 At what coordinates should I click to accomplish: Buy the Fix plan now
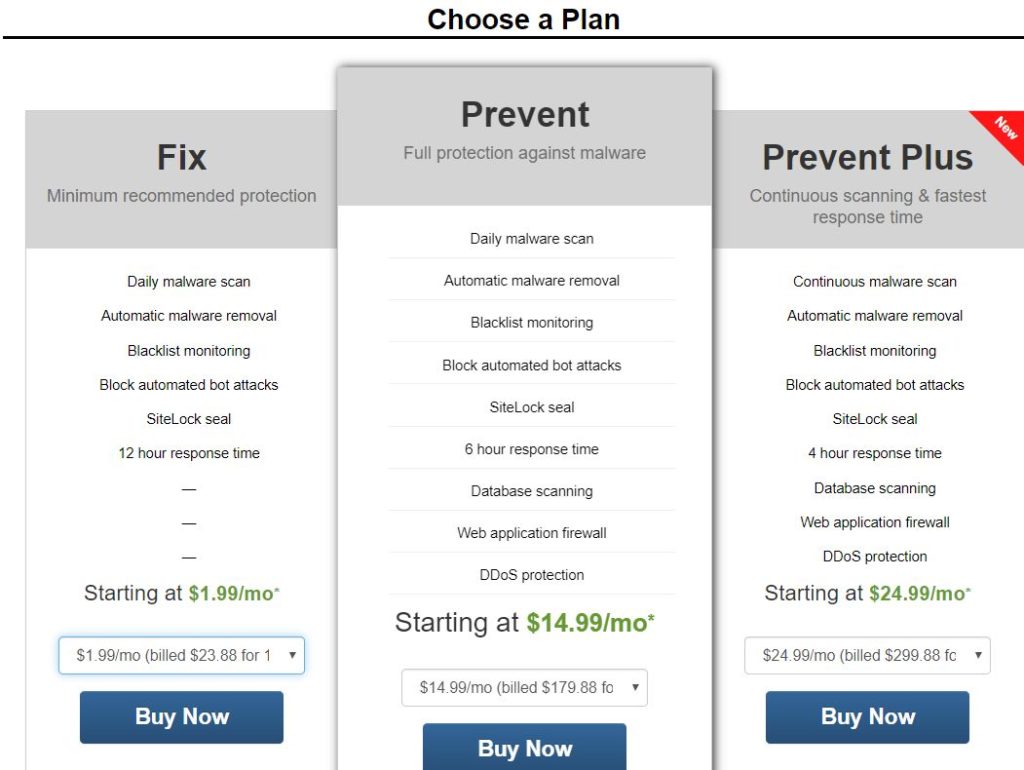182,717
